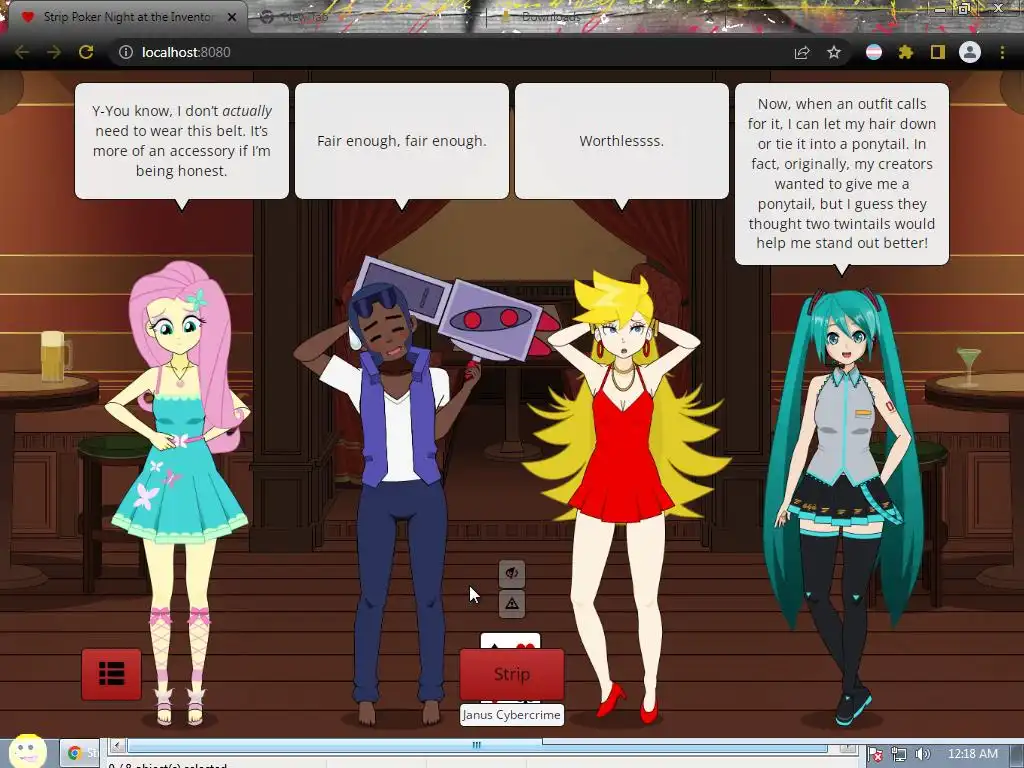Click the warning triangle report icon
The height and width of the screenshot is (768, 1024).
(x=512, y=603)
